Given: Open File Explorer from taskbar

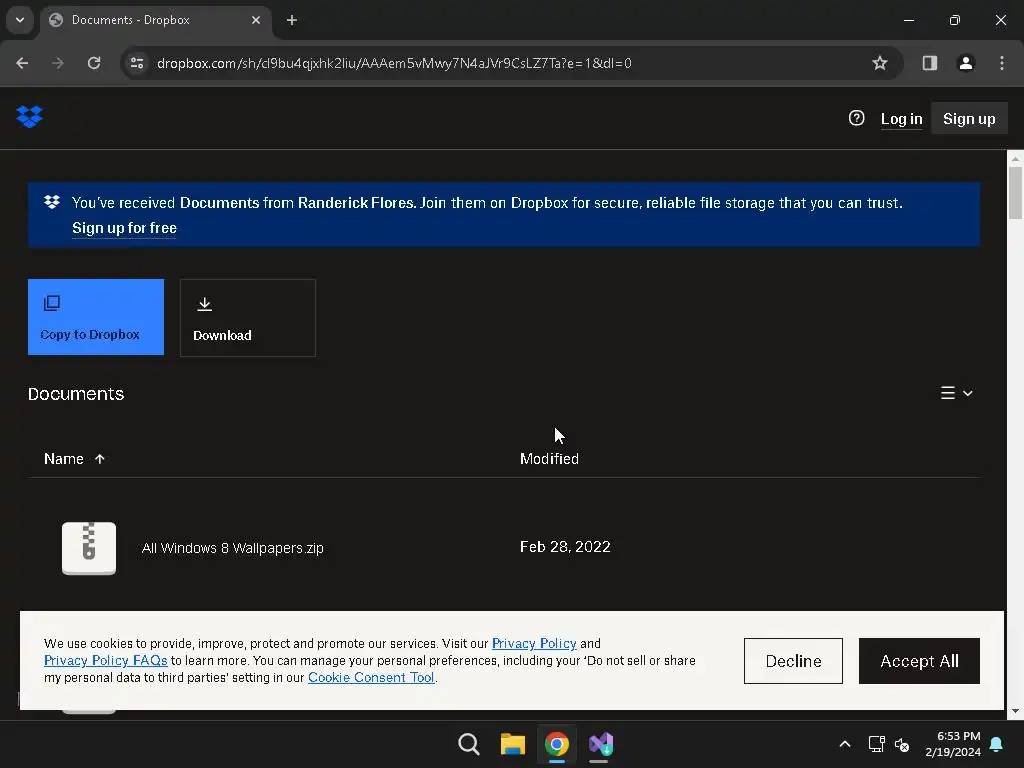Looking at the screenshot, I should pos(513,744).
